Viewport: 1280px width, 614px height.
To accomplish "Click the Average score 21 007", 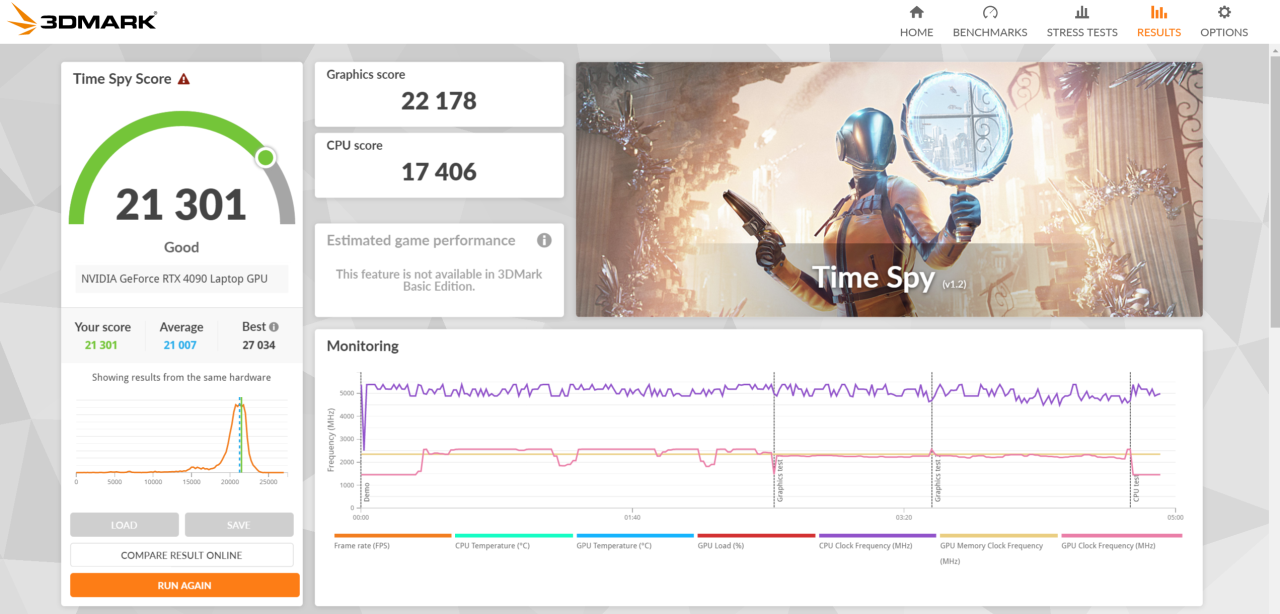I will (181, 345).
